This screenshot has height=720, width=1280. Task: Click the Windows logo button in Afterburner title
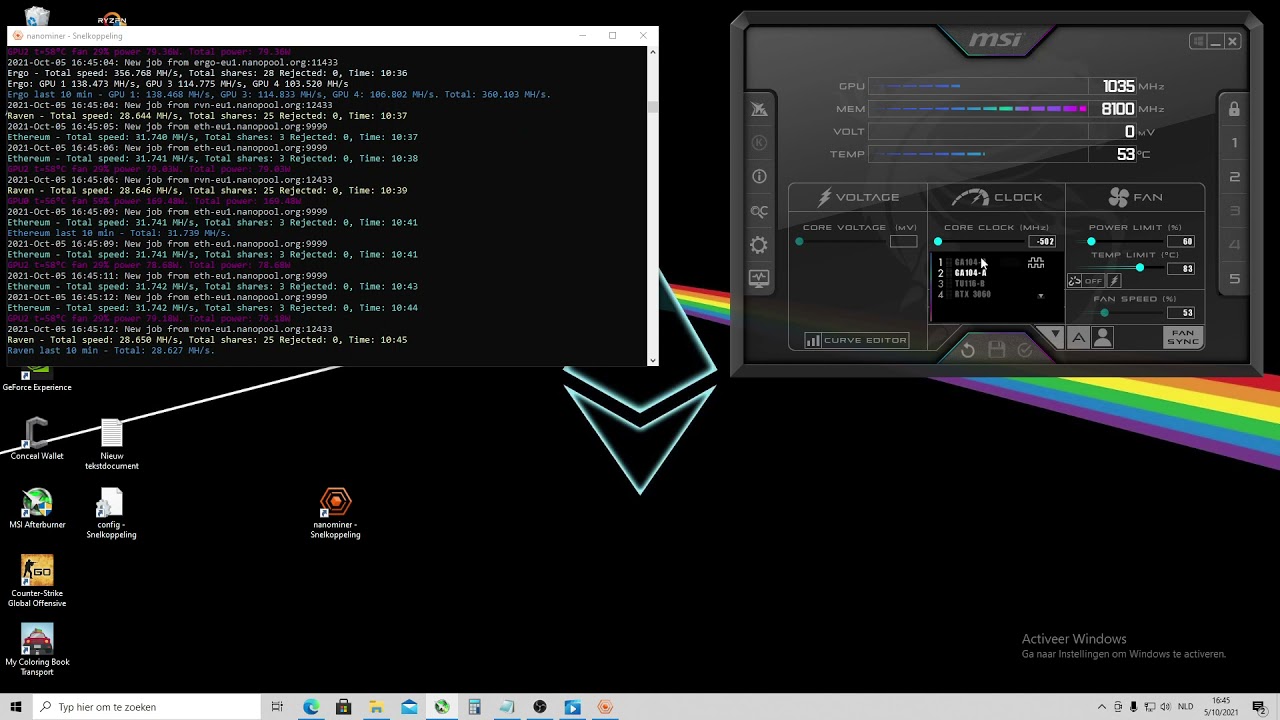tap(1197, 41)
